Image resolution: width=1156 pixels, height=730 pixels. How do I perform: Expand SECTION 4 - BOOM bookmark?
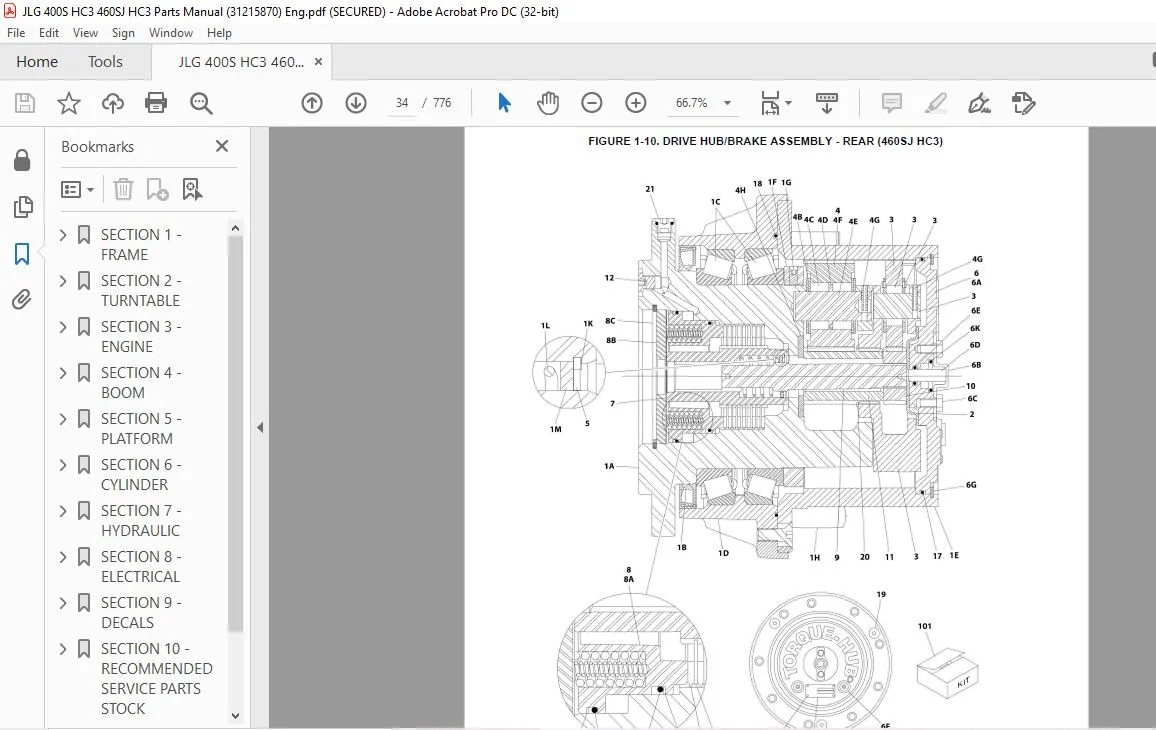click(63, 373)
